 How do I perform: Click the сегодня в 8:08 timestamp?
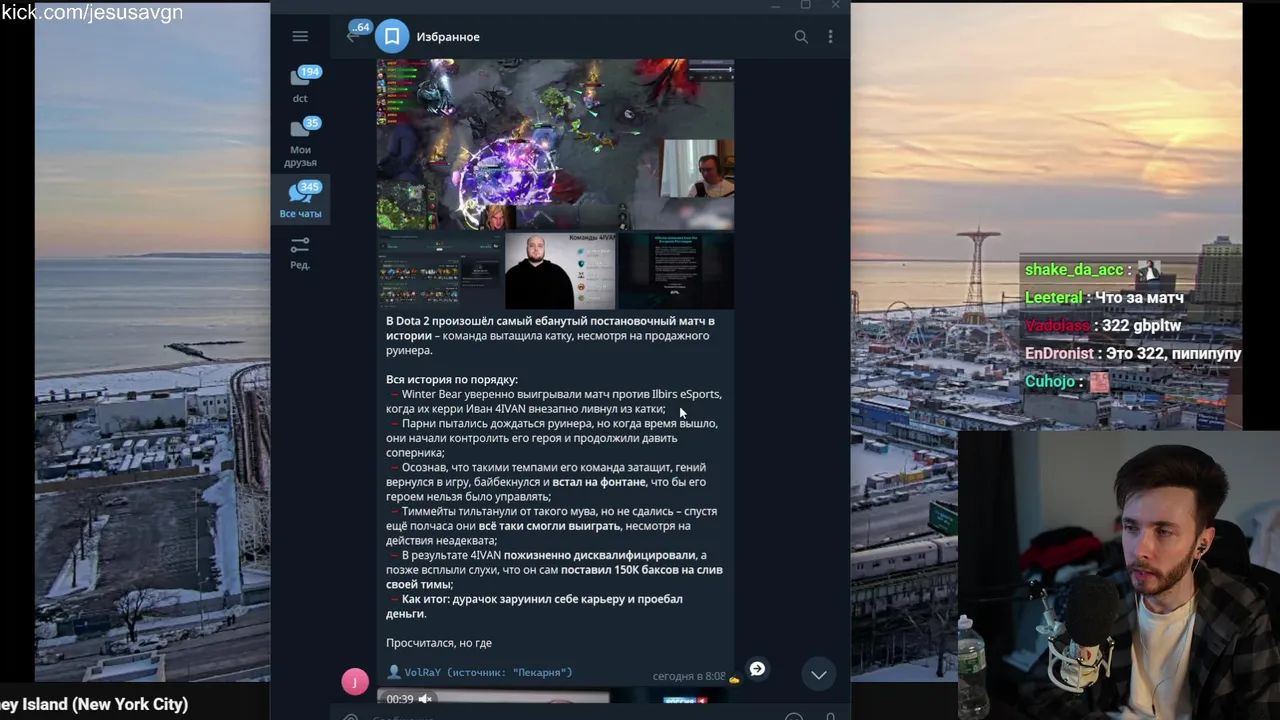point(688,676)
